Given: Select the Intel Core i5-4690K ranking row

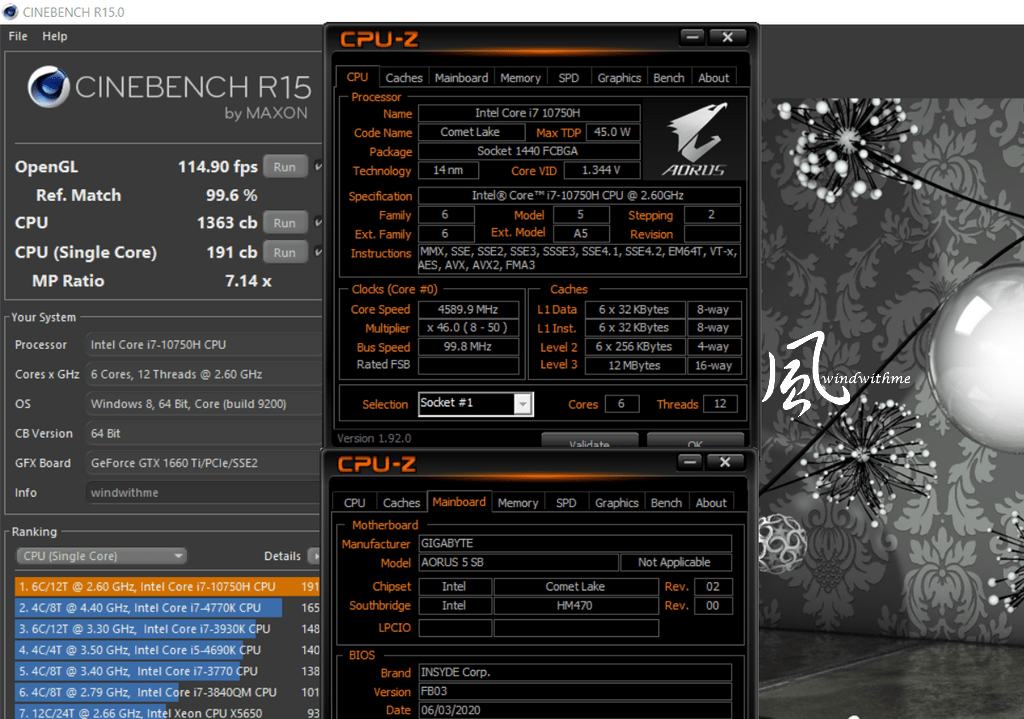Looking at the screenshot, I should pyautogui.click(x=167, y=650).
